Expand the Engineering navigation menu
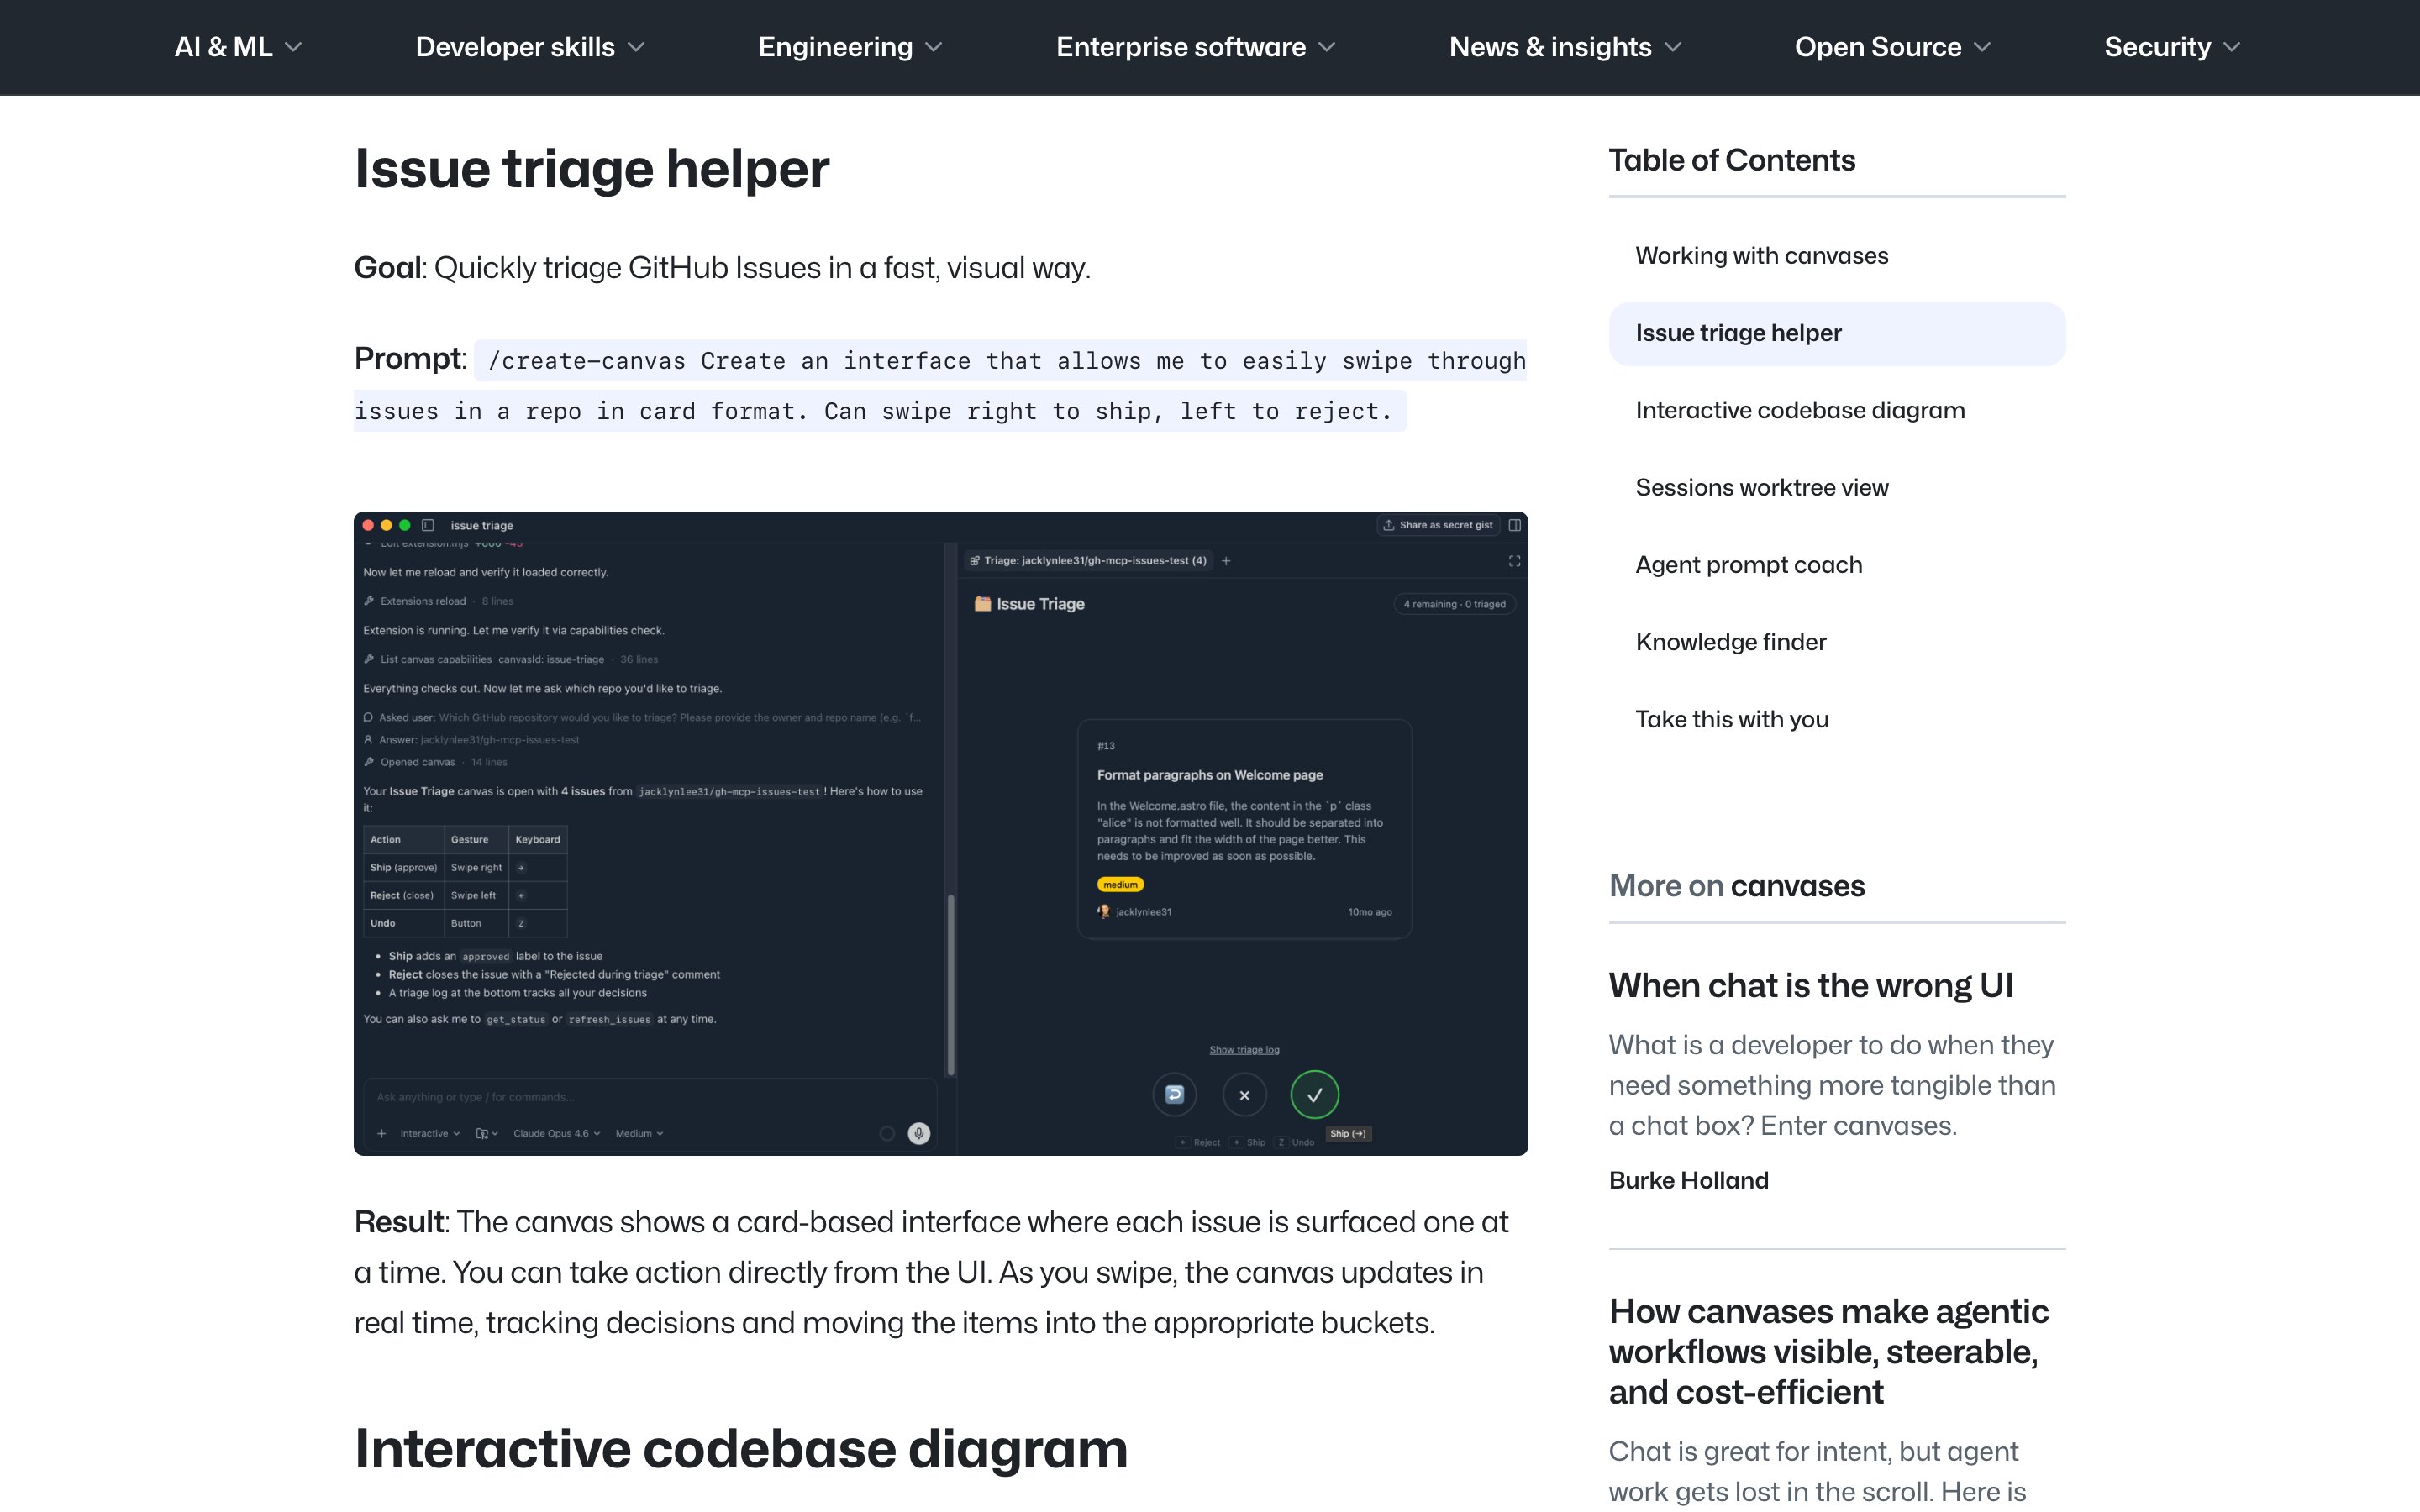The image size is (2420, 1512). tap(850, 47)
